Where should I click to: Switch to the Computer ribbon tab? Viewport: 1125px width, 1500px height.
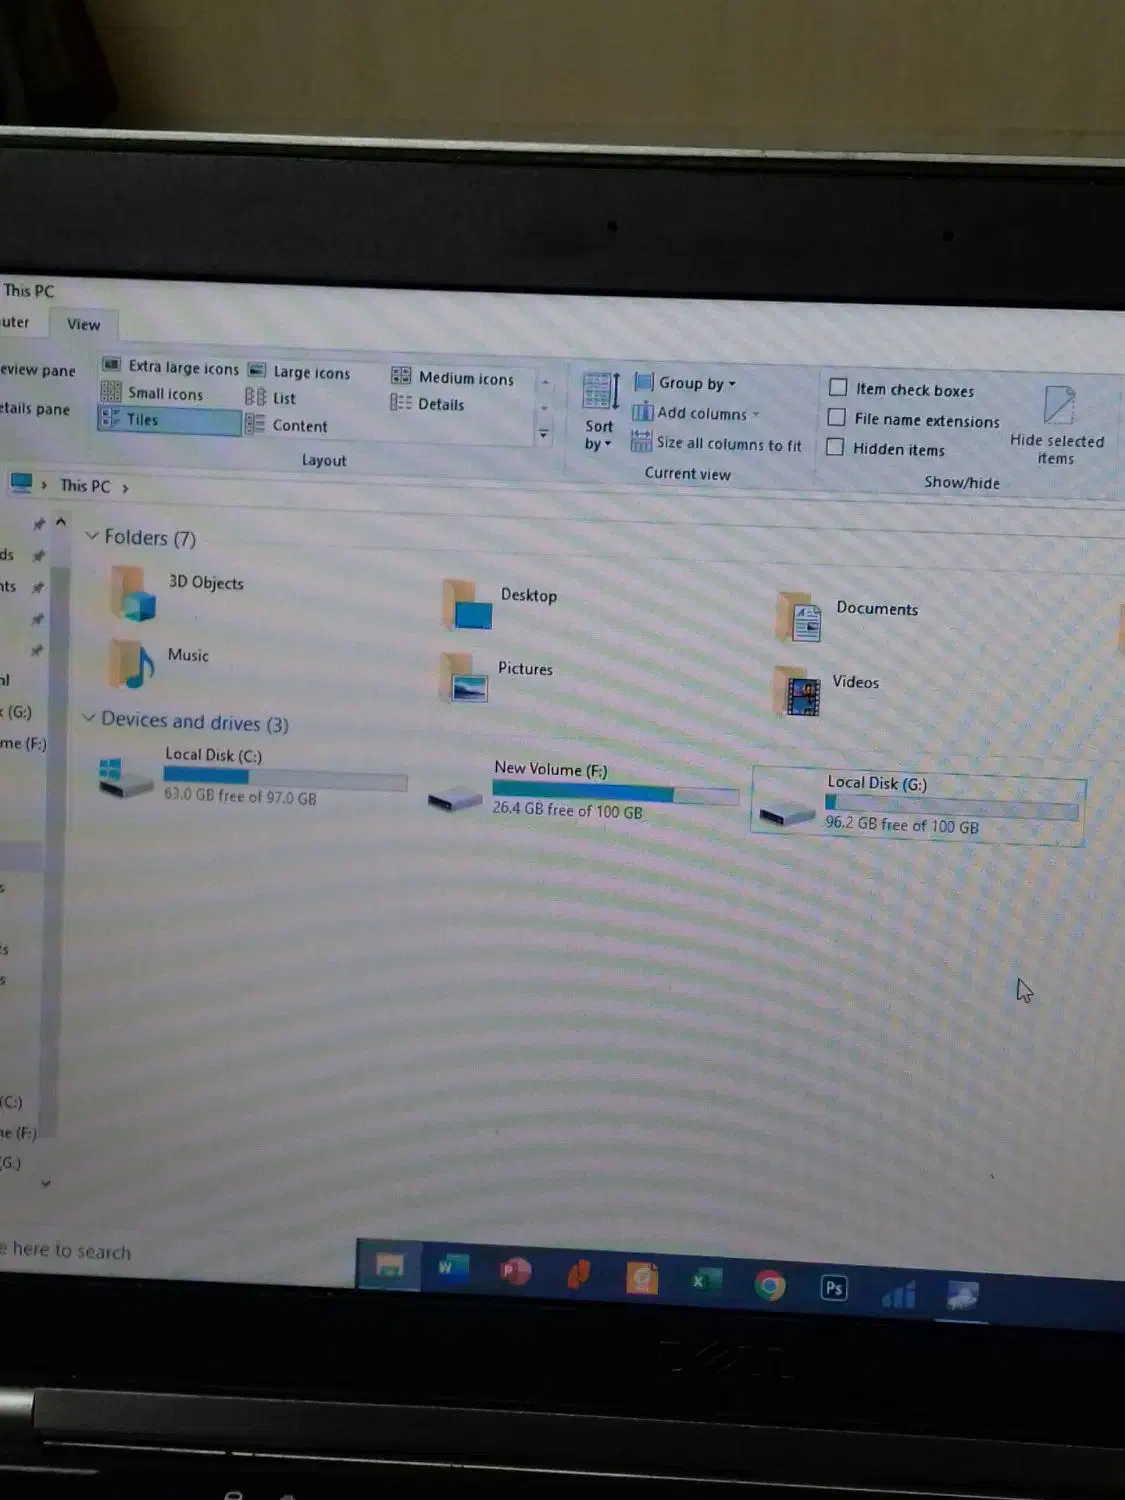tap(15, 322)
